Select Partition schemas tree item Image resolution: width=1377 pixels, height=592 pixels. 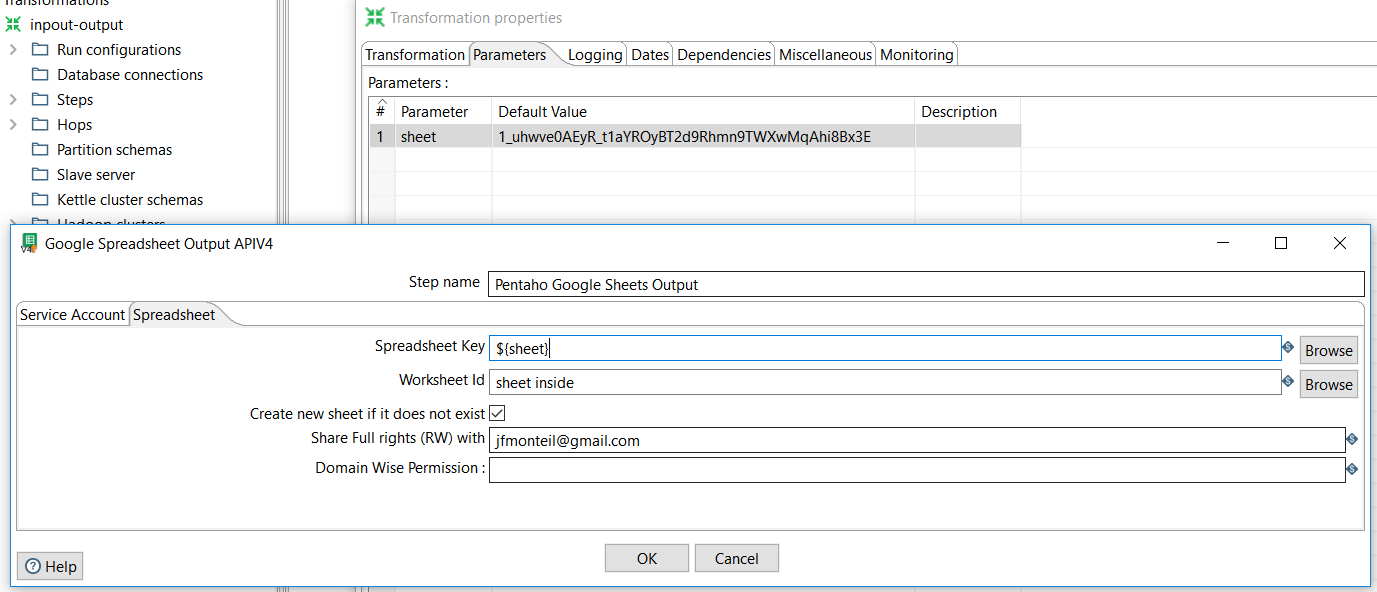pyautogui.click(x=115, y=149)
